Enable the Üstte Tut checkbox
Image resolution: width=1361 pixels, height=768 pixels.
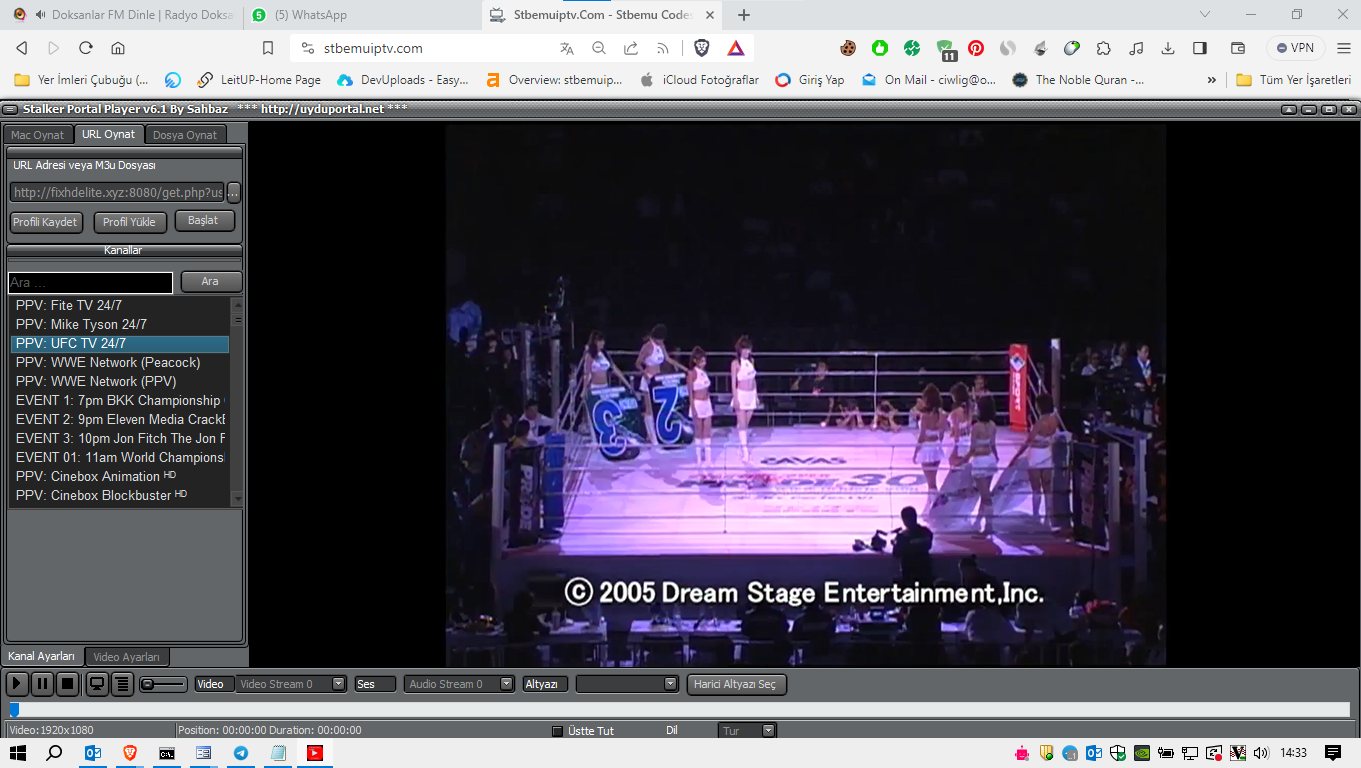558,731
